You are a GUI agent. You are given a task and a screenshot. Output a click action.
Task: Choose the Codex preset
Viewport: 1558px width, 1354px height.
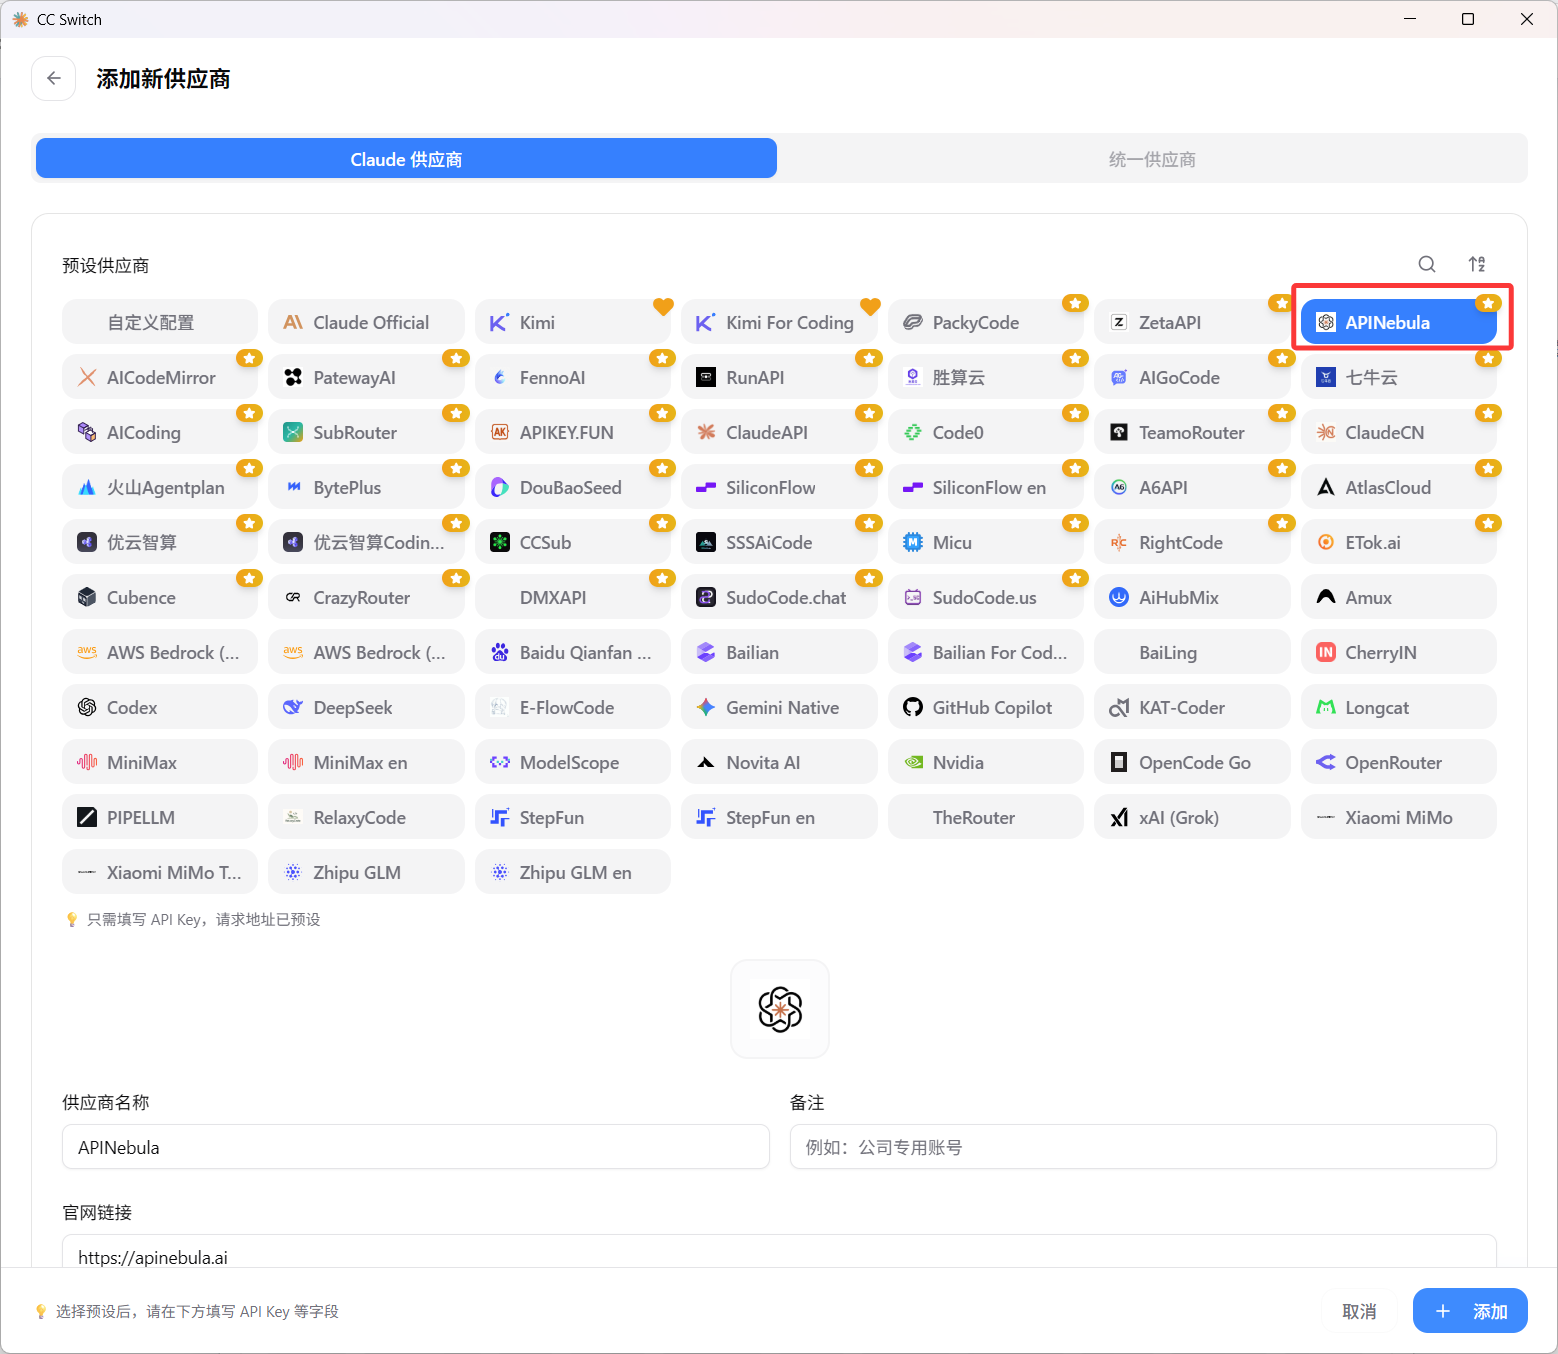160,707
